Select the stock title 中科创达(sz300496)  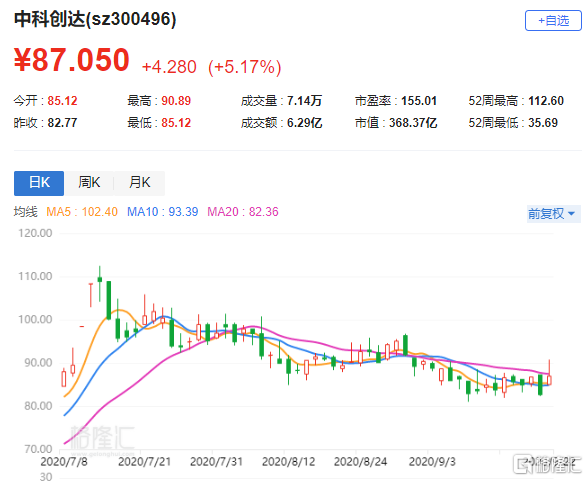pos(95,19)
